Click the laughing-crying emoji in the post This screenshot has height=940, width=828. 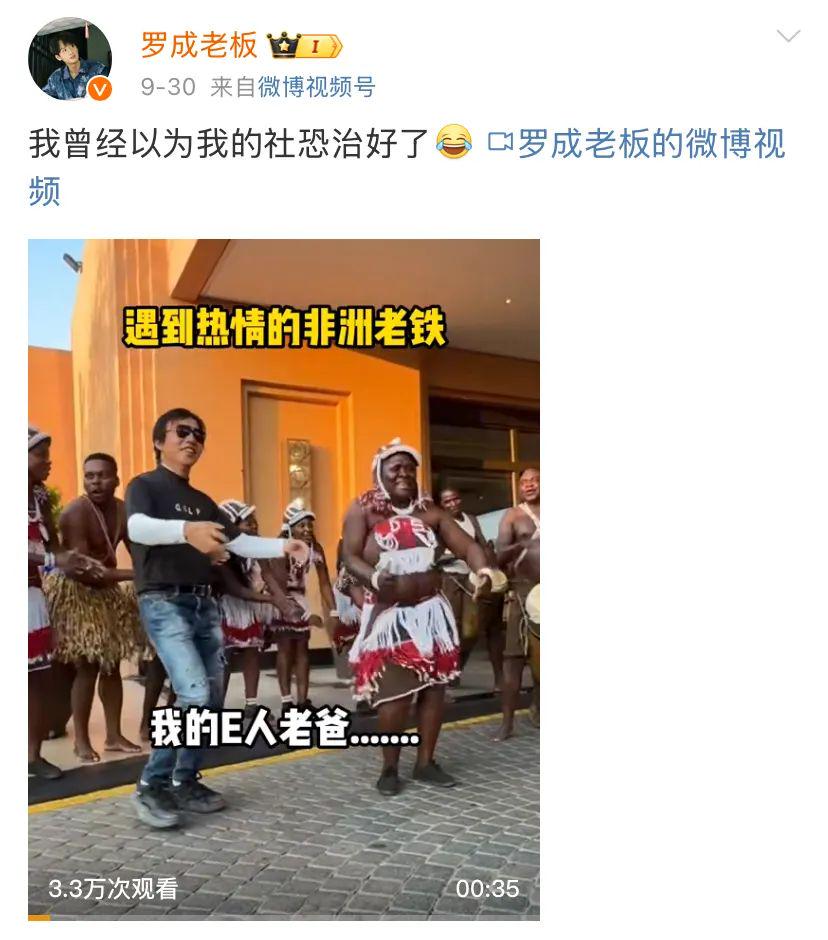click(454, 142)
